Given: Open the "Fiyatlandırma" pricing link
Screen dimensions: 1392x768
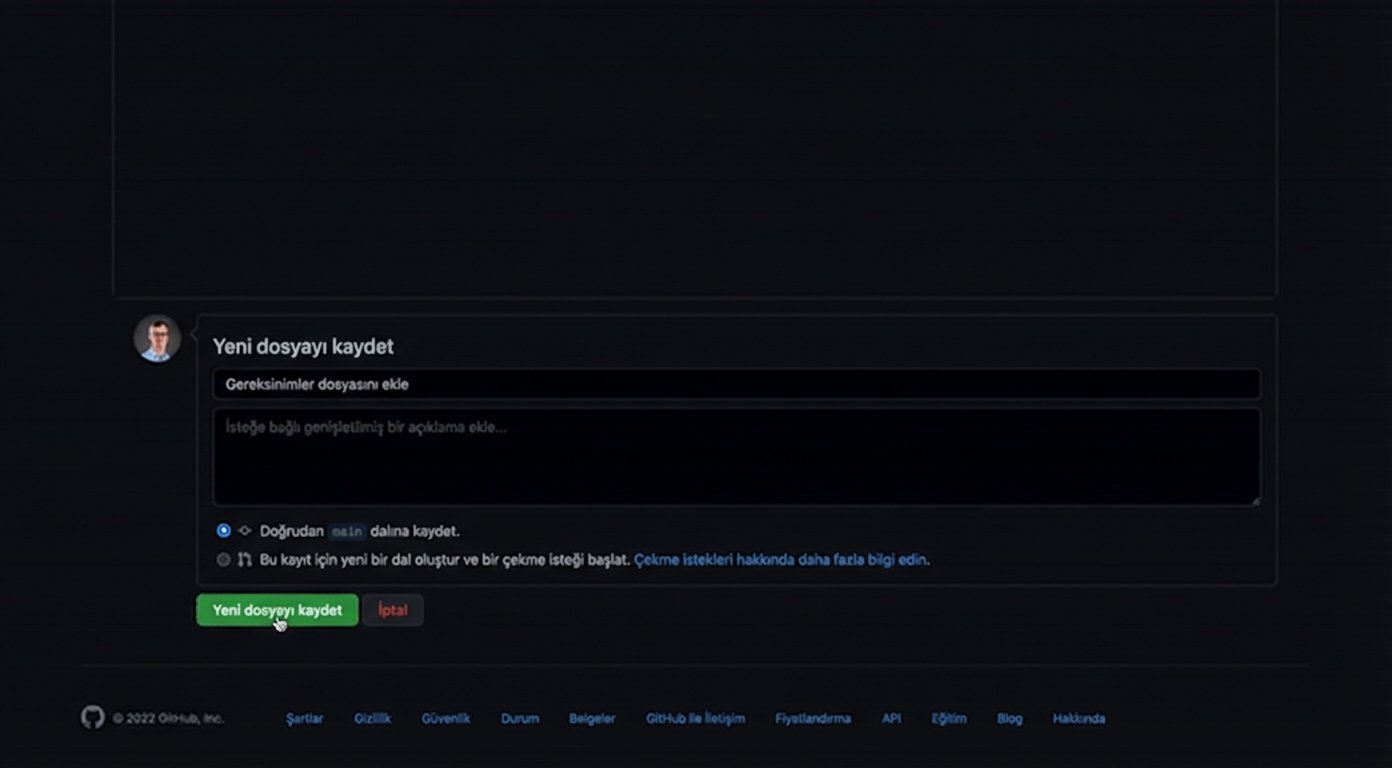Looking at the screenshot, I should [813, 718].
